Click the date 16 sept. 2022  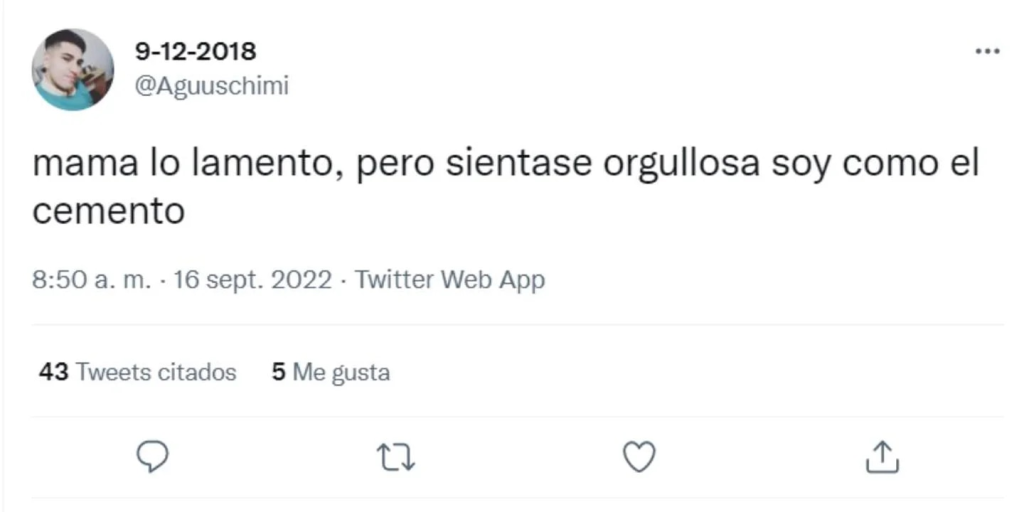[252, 280]
